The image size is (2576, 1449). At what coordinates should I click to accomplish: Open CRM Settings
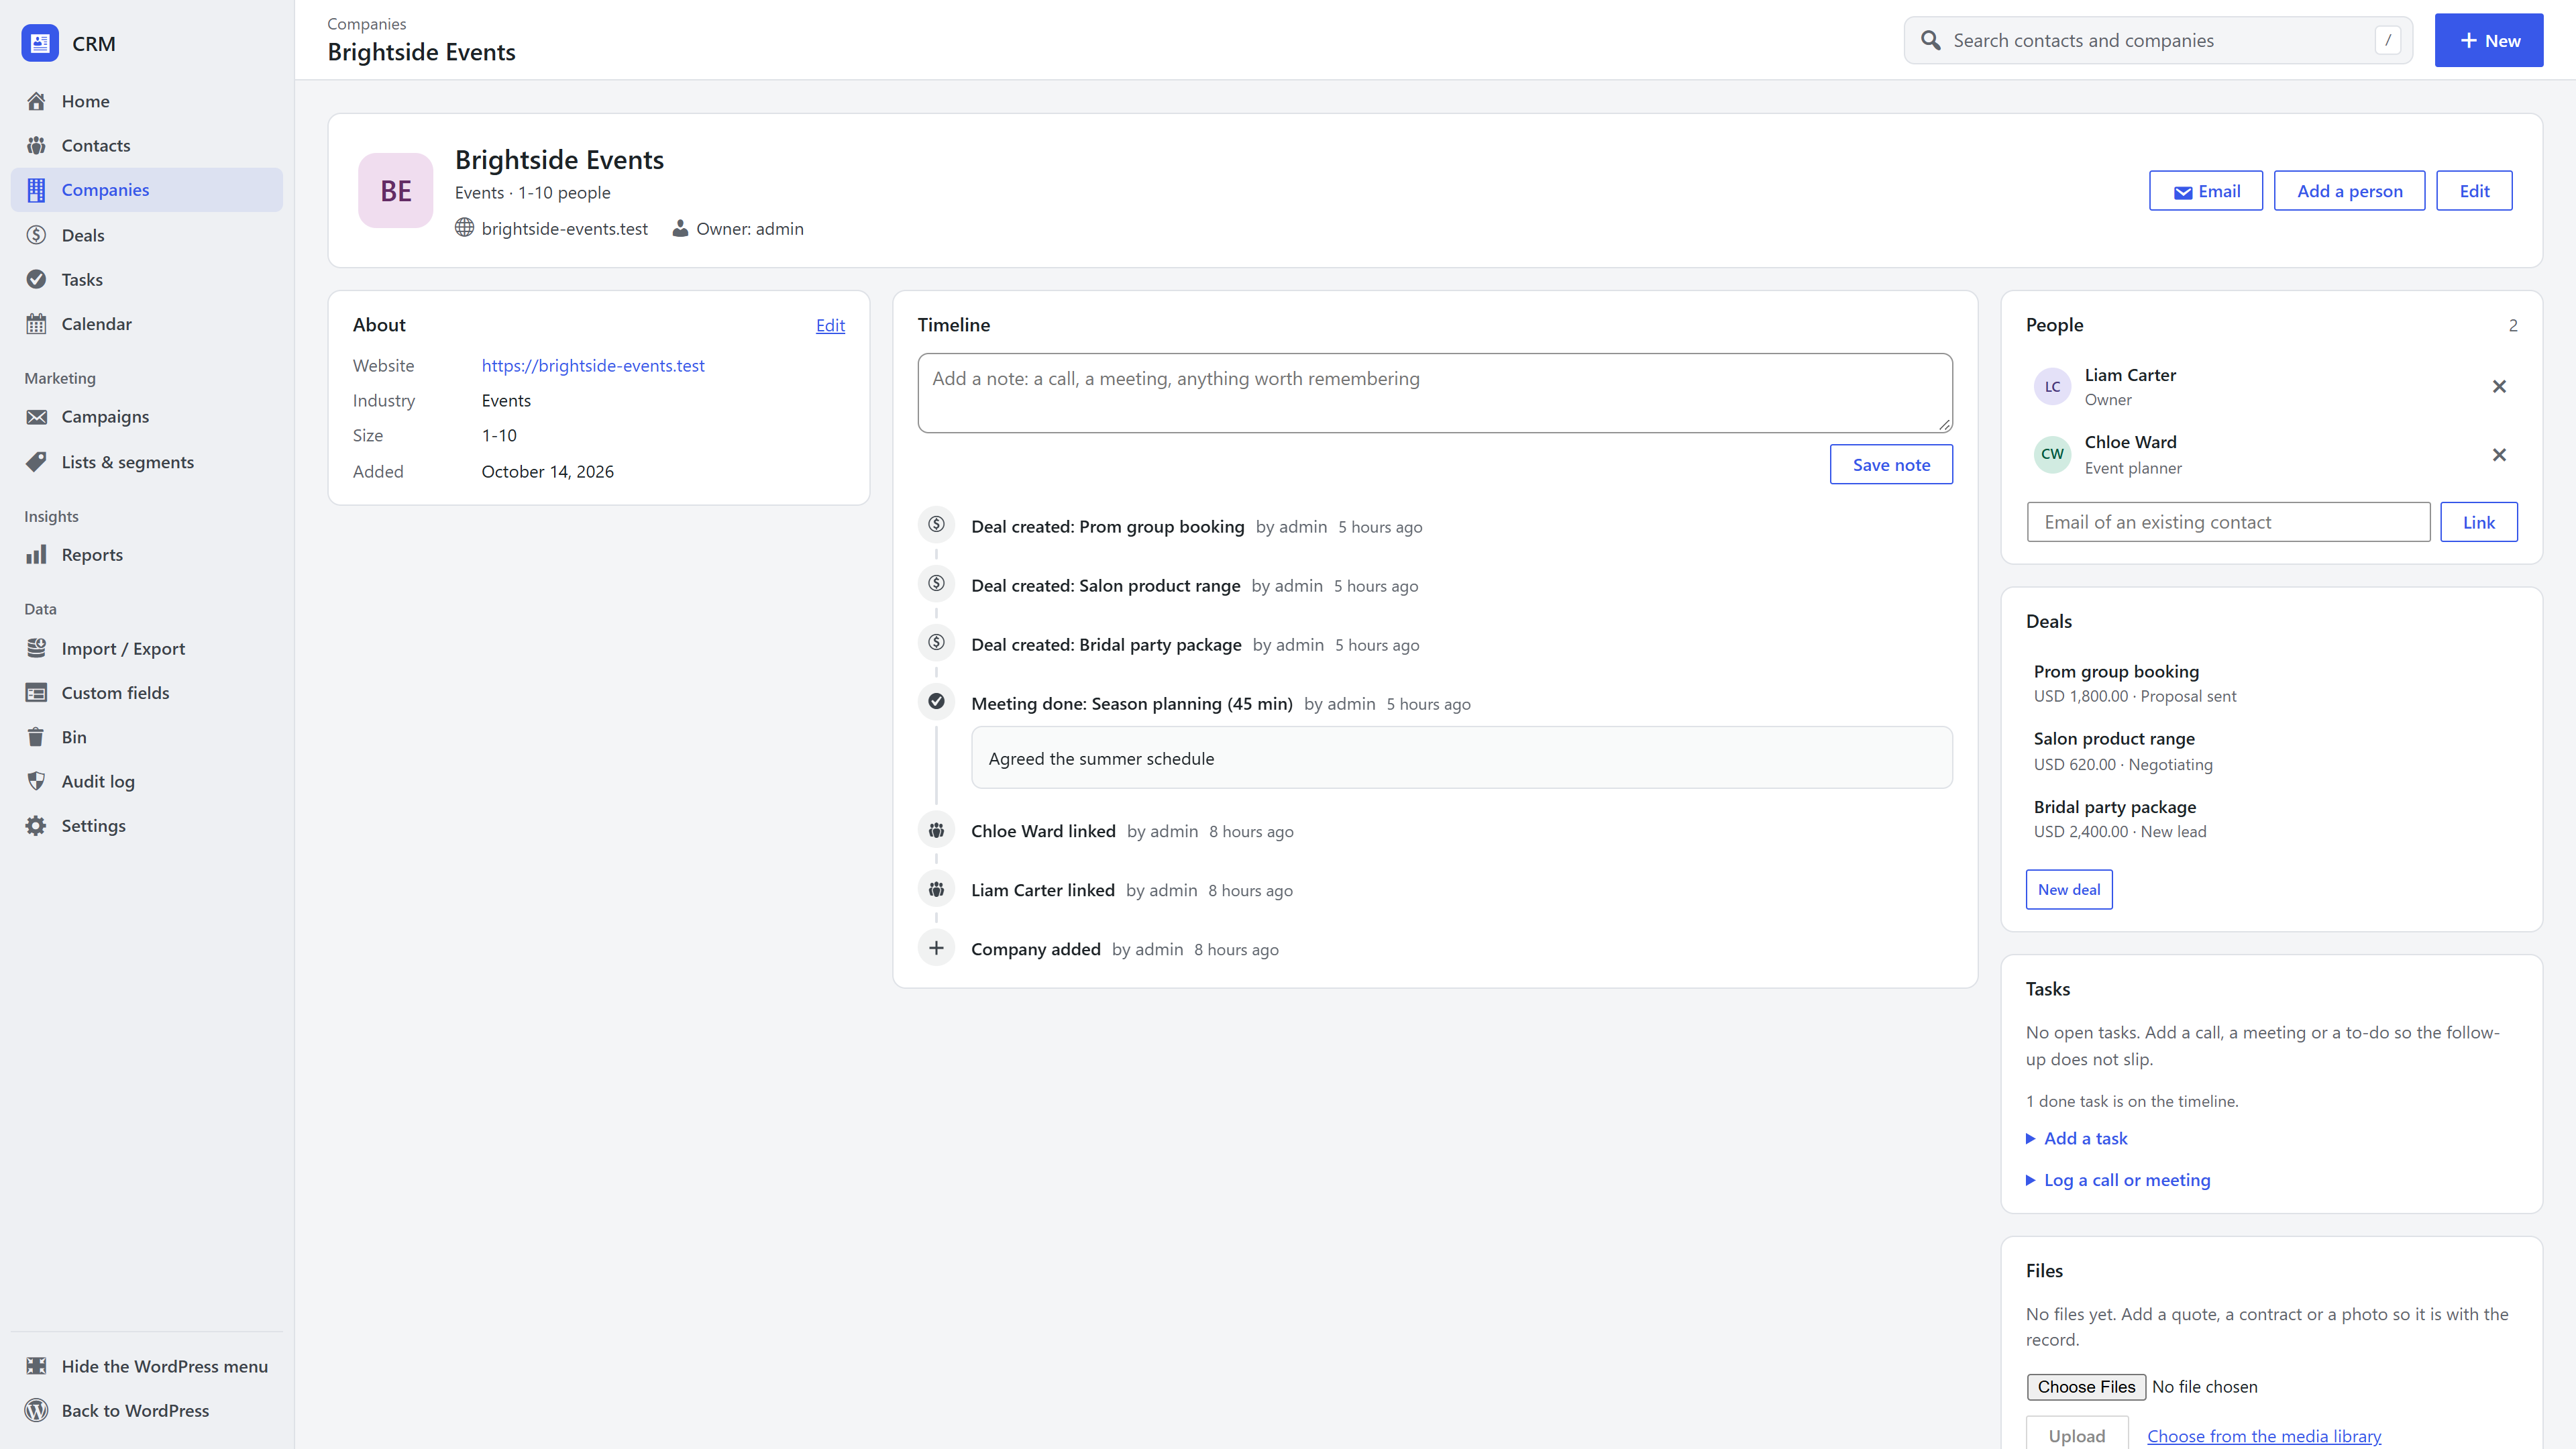(x=147, y=825)
